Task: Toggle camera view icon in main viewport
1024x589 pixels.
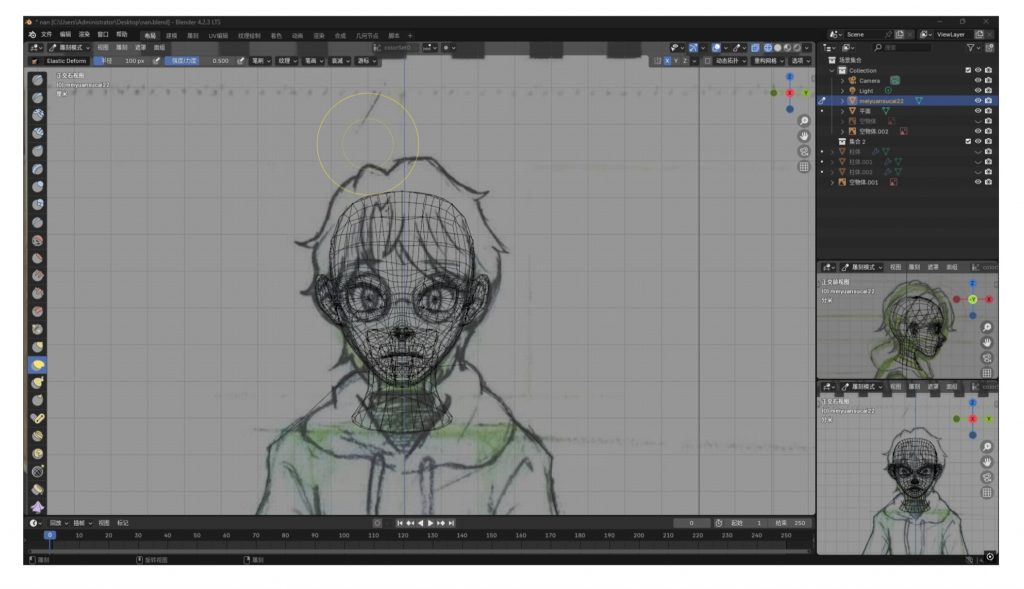Action: (803, 151)
